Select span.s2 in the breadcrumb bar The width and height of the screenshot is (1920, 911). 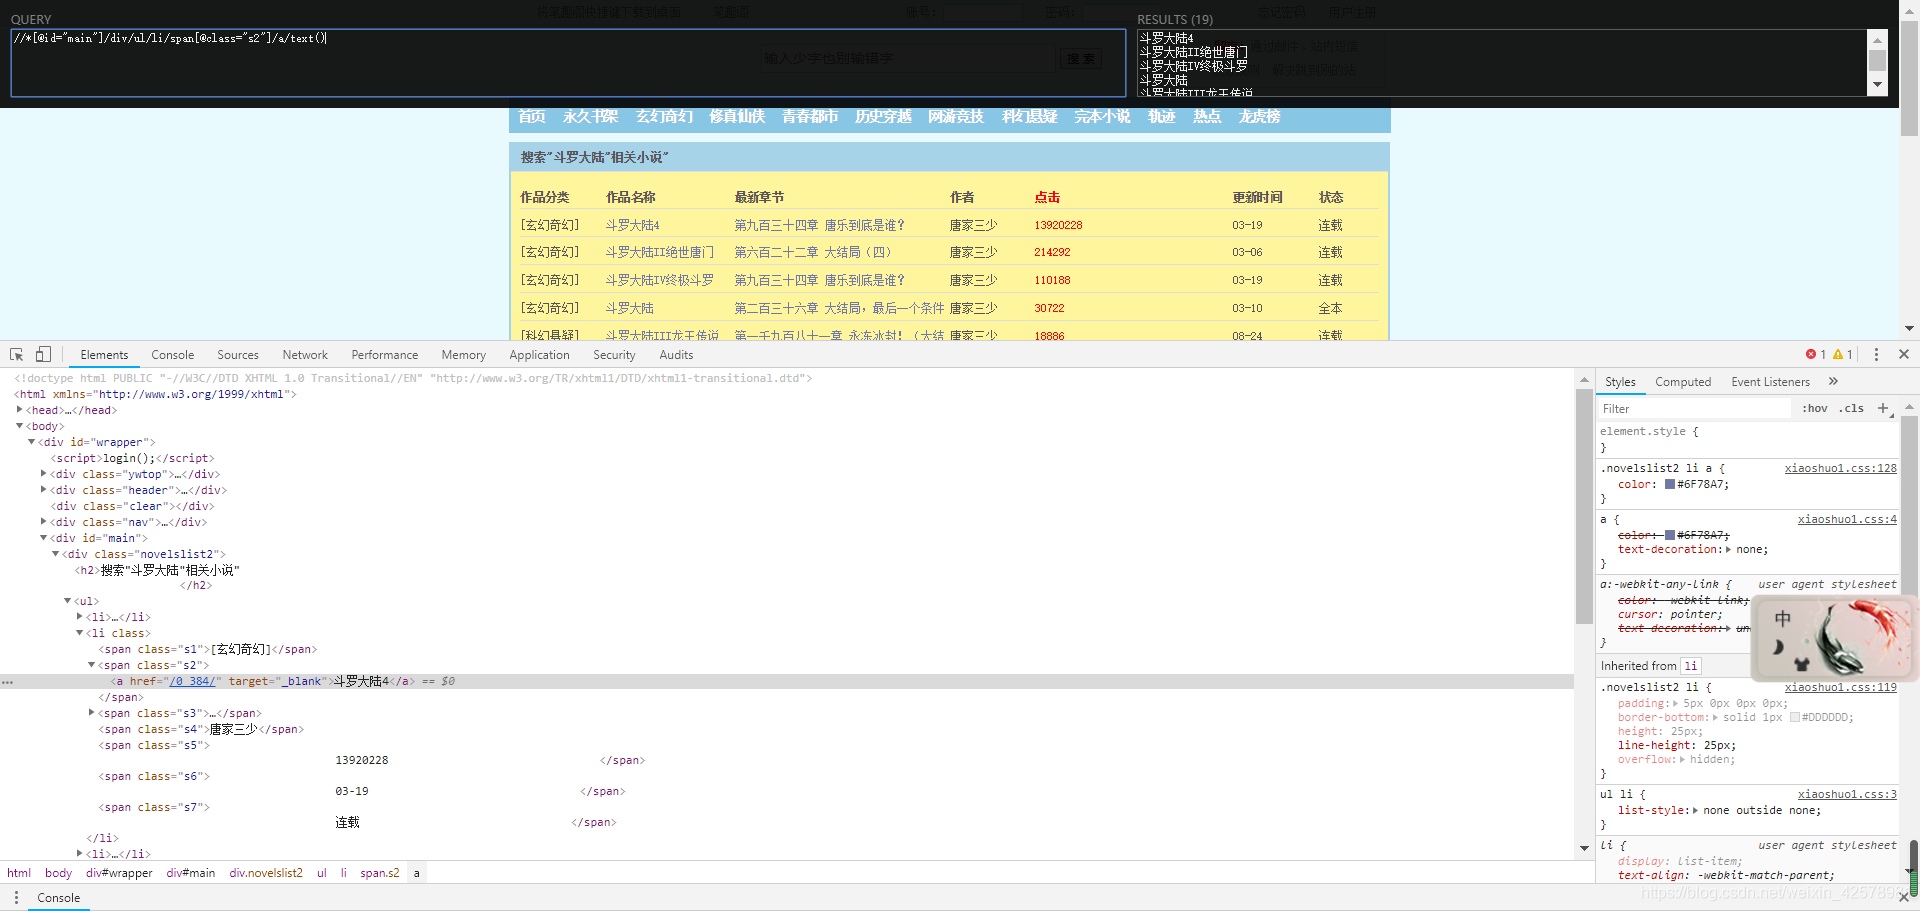(380, 873)
